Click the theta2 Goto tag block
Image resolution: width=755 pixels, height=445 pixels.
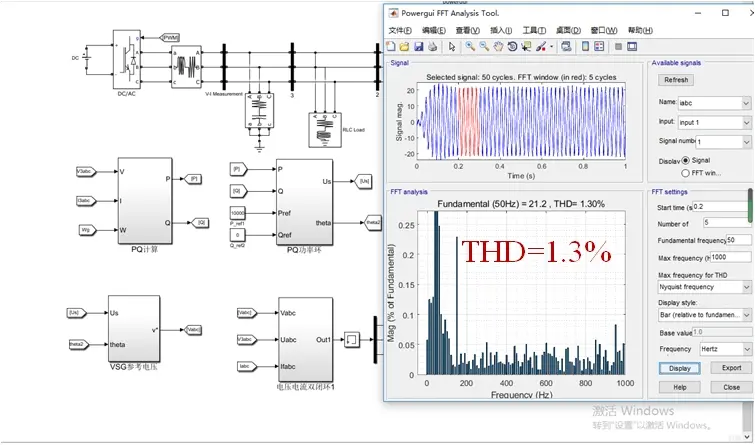pyautogui.click(x=373, y=222)
